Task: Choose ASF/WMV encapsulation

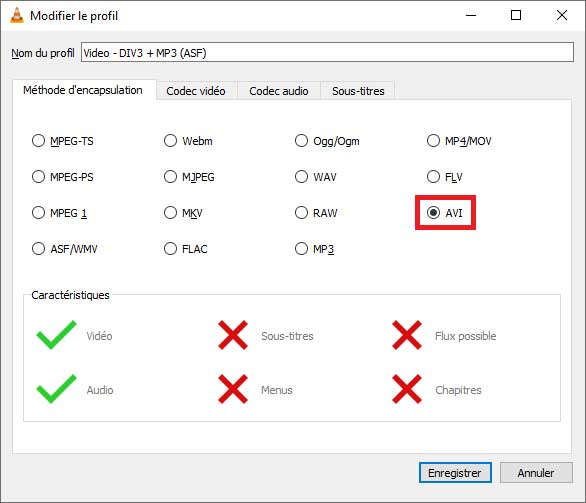Action: 38,249
